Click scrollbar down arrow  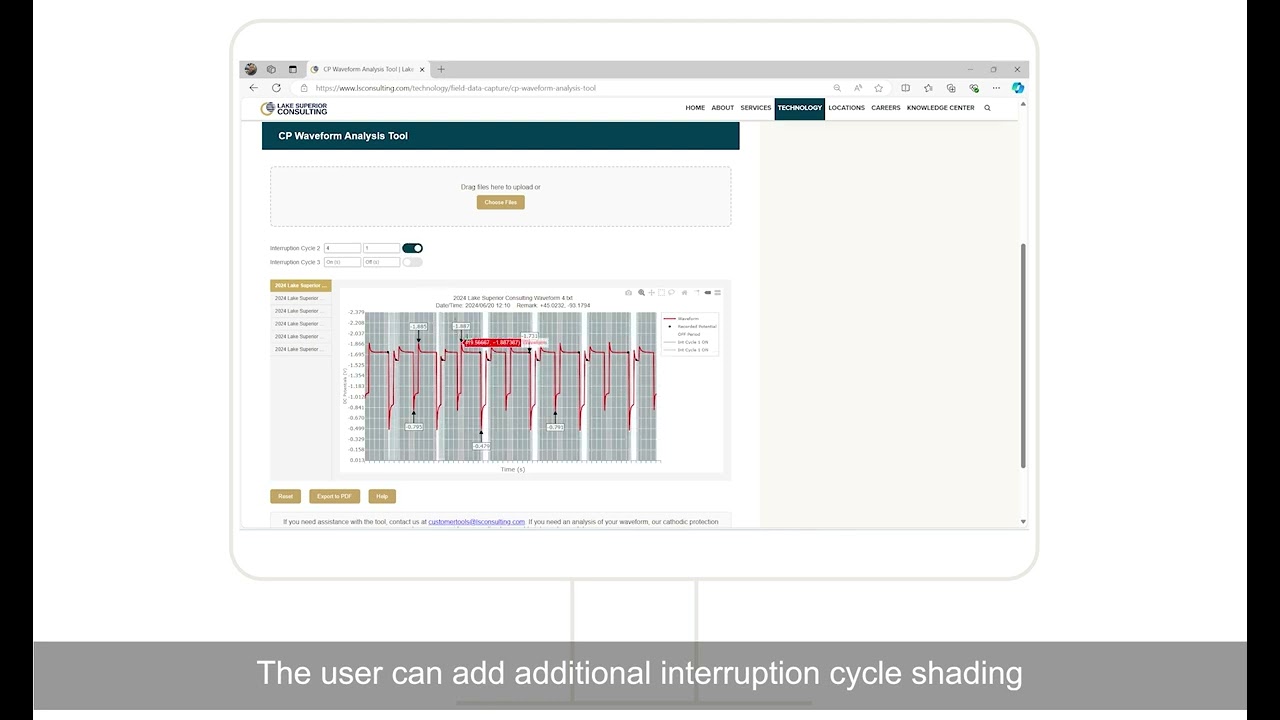pyautogui.click(x=1023, y=522)
